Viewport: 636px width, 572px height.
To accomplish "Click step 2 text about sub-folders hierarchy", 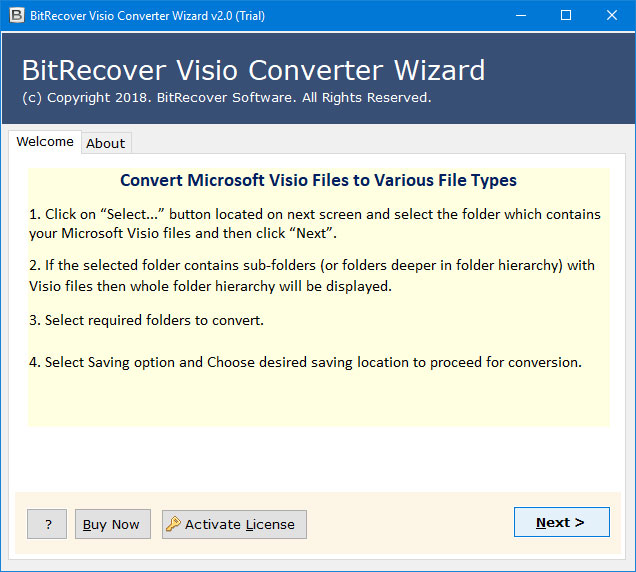I will click(x=312, y=276).
